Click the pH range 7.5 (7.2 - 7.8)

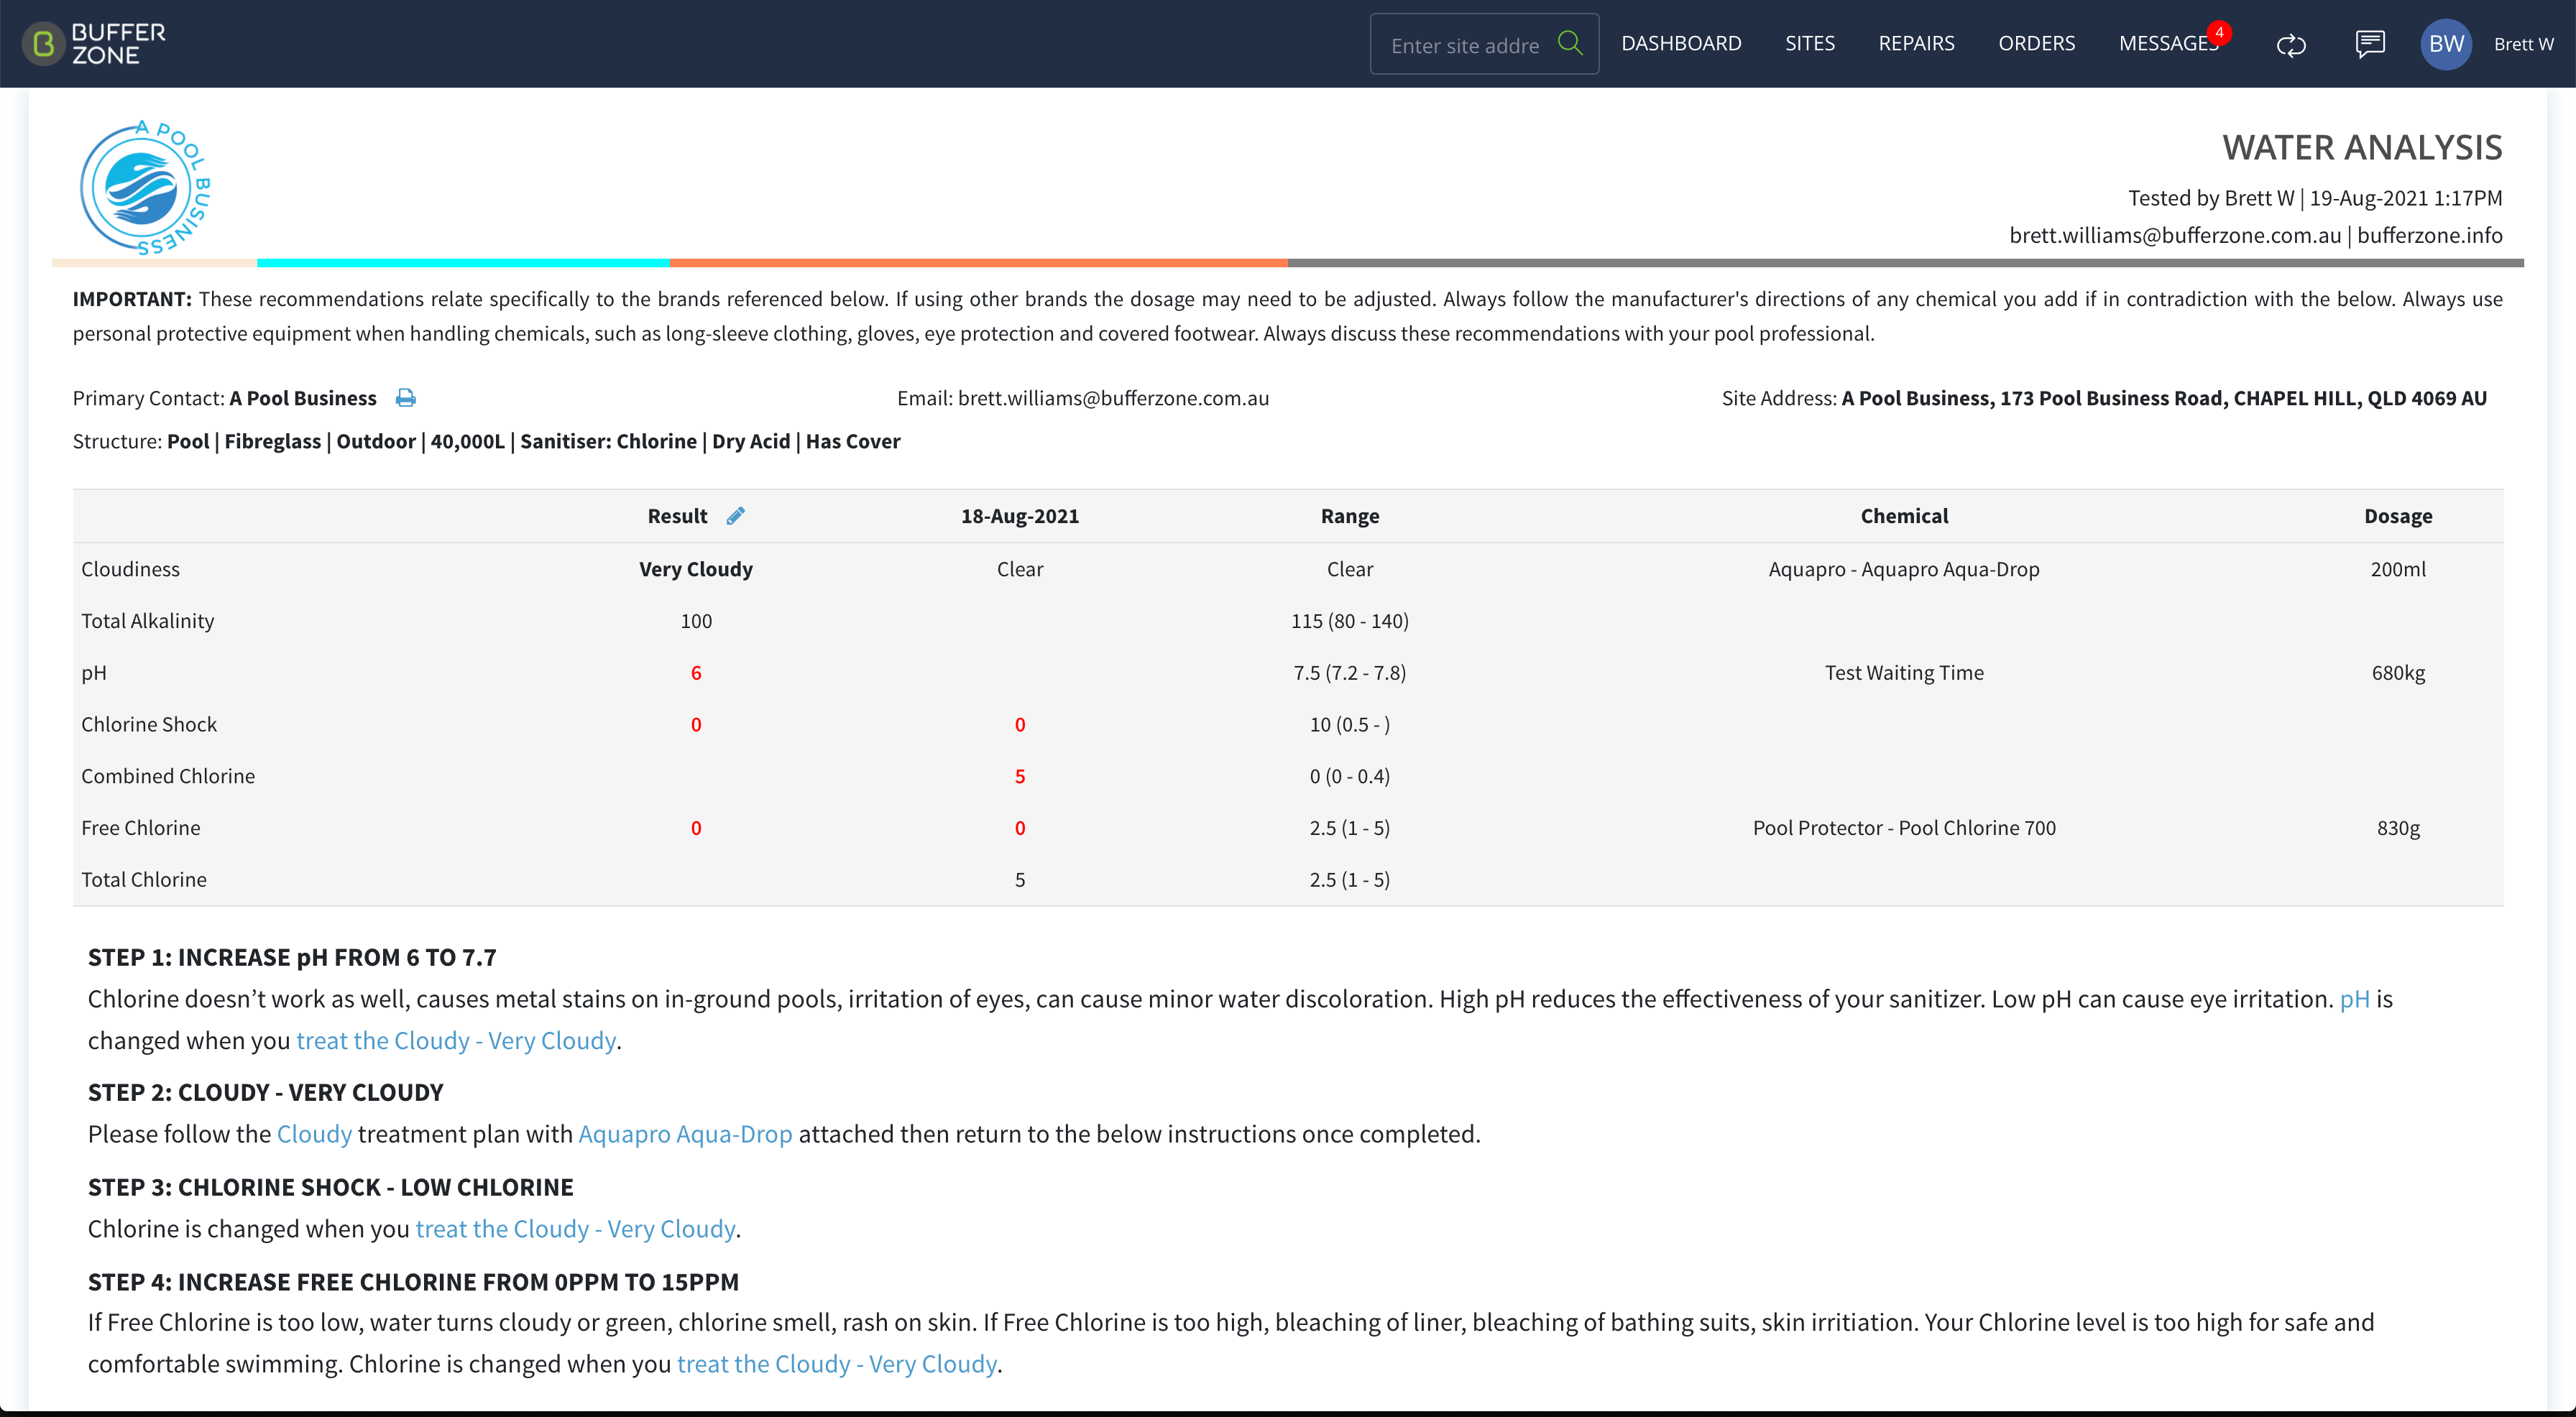point(1350,673)
